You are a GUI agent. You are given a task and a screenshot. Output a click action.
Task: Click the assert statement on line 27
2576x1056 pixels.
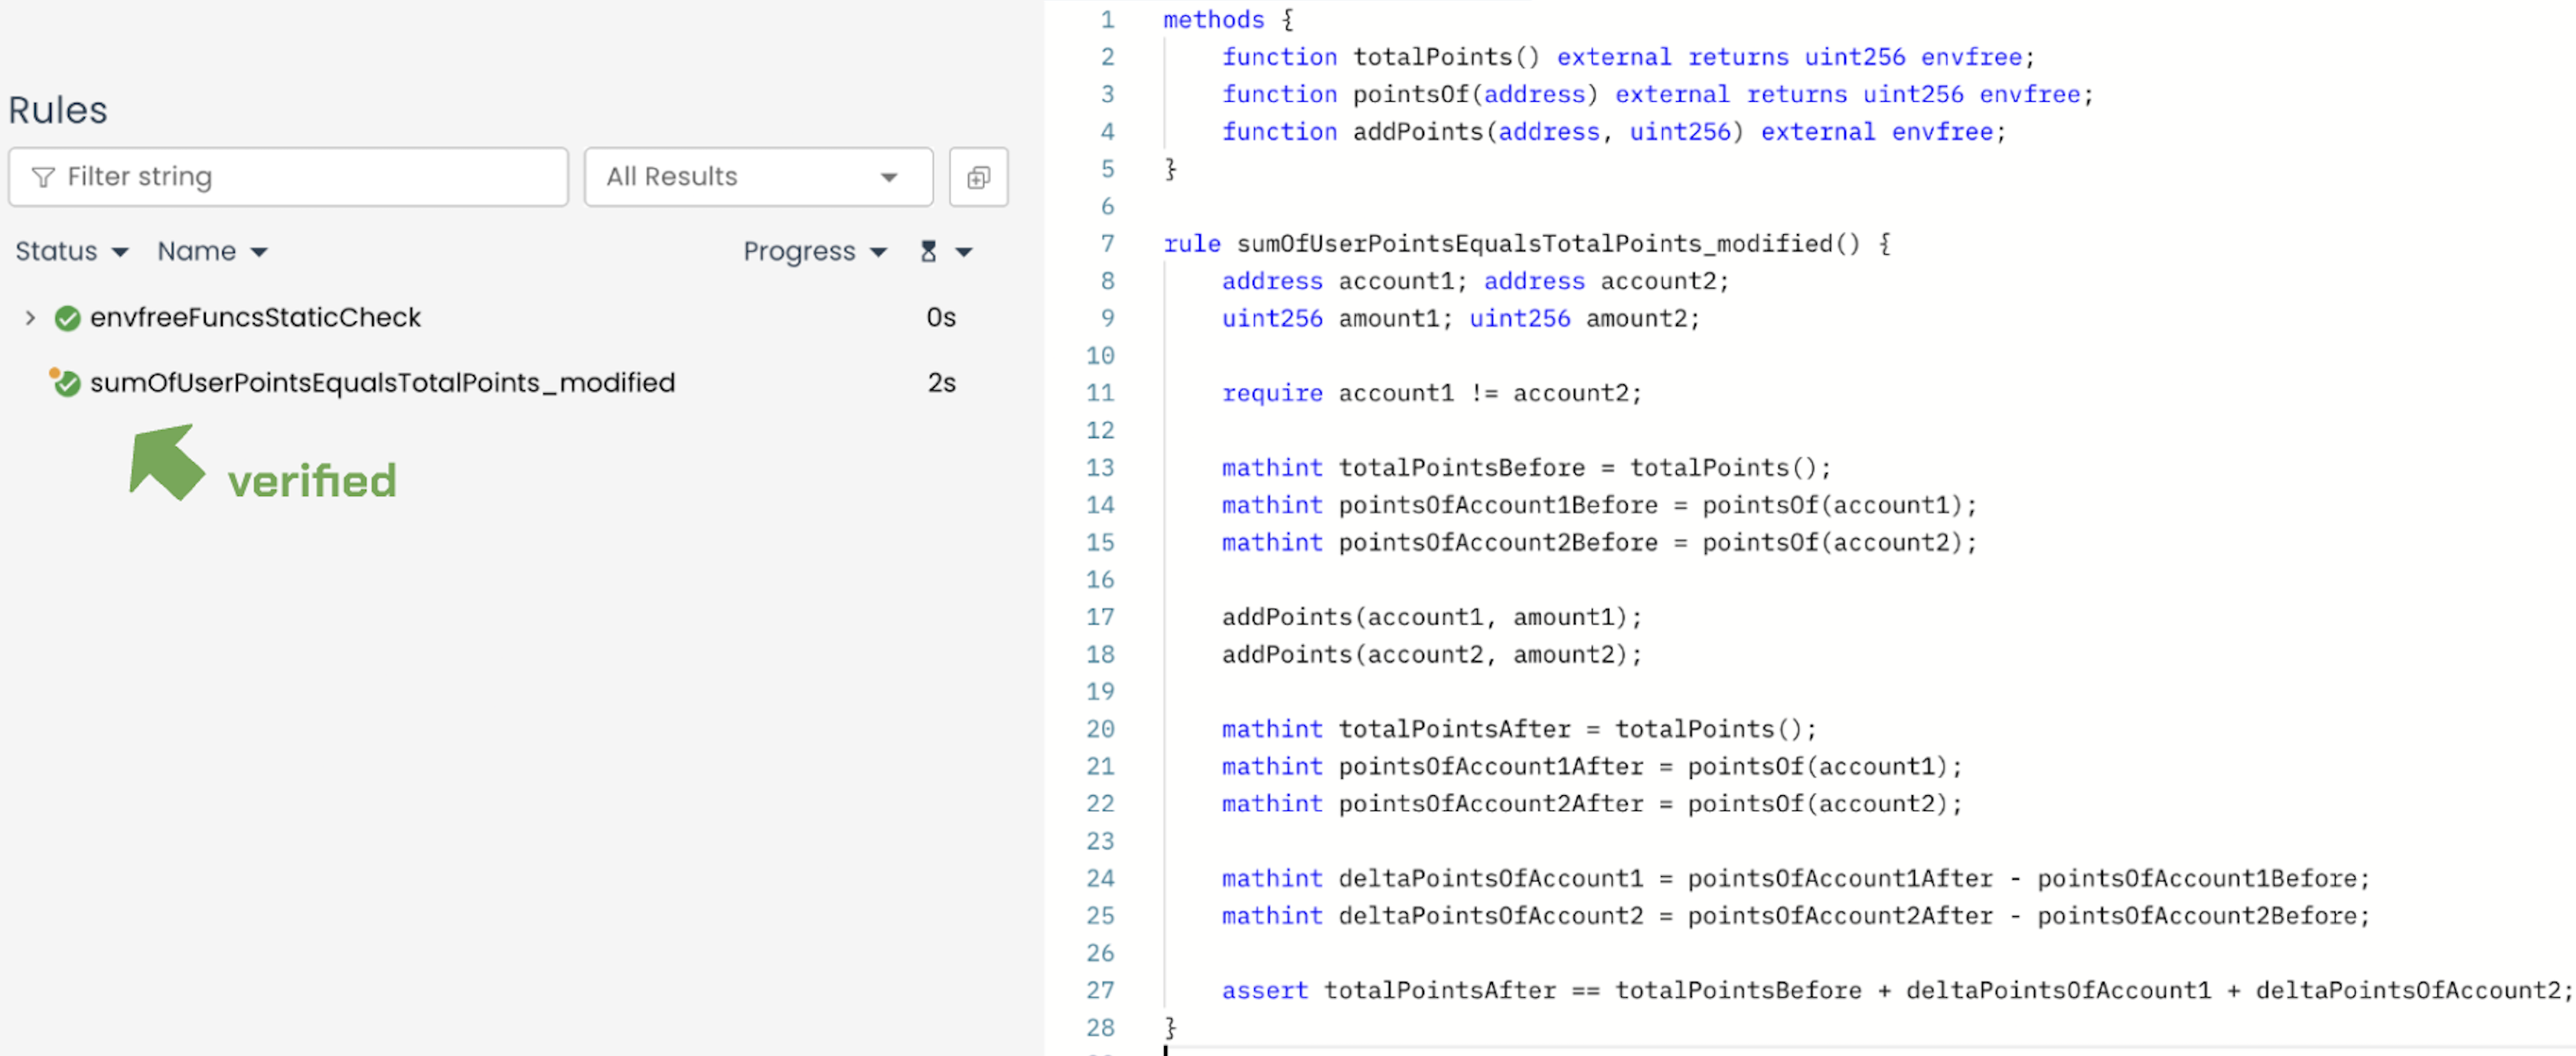coord(1264,990)
